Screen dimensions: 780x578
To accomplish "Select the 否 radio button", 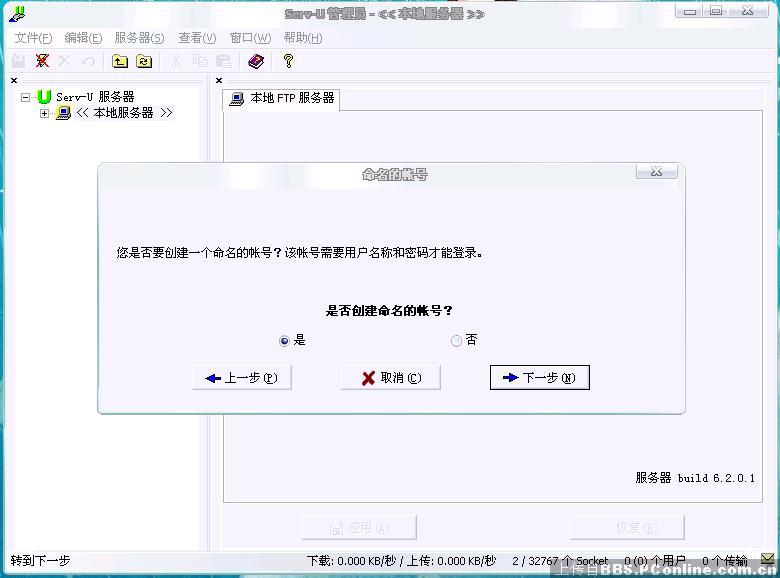I will [457, 341].
